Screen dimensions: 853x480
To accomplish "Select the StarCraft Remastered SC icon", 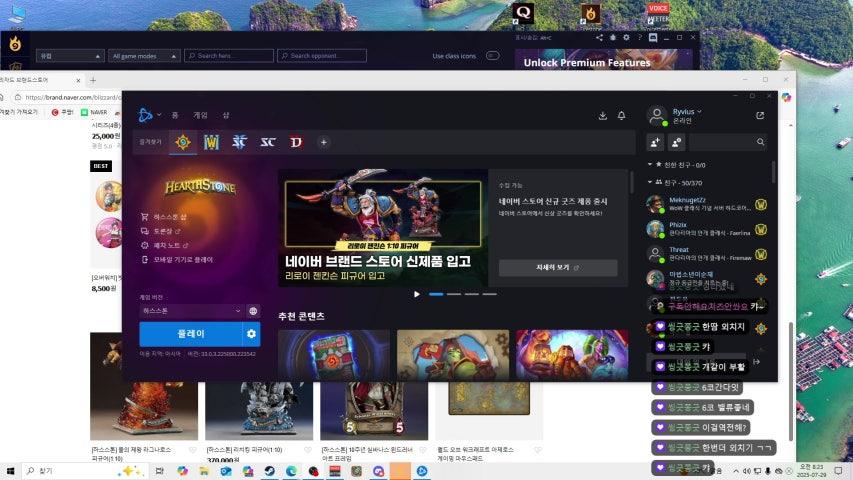I will click(x=268, y=143).
